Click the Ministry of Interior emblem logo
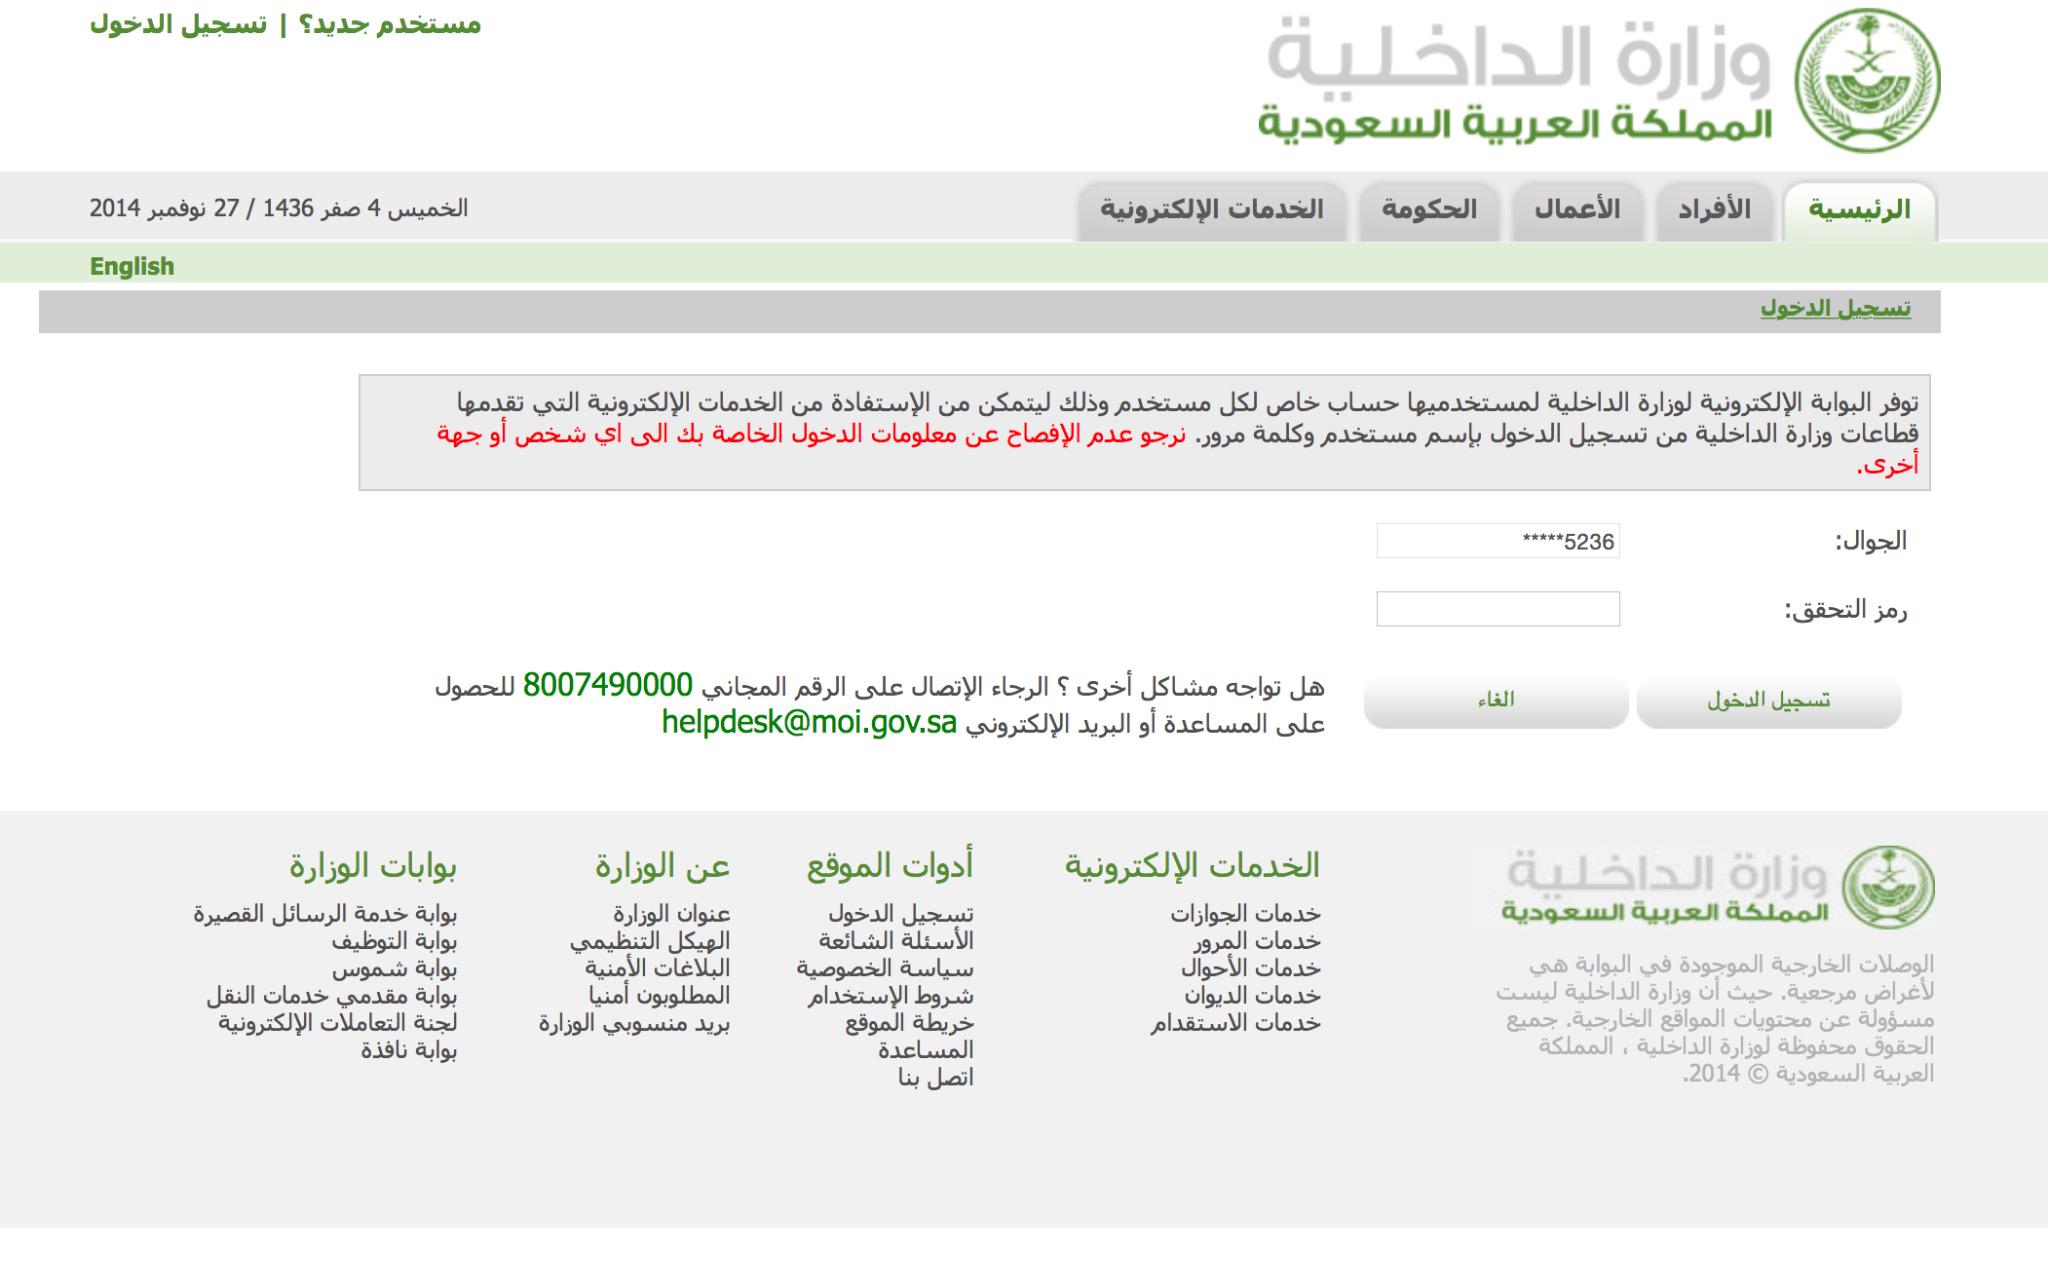Screen dimensions: 2048x1266 [x=1867, y=81]
